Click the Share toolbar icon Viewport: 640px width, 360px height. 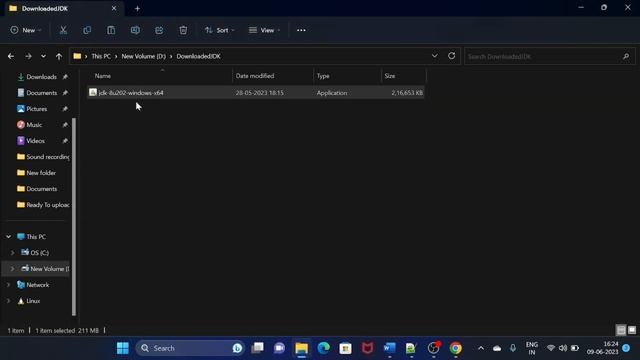pyautogui.click(x=159, y=30)
